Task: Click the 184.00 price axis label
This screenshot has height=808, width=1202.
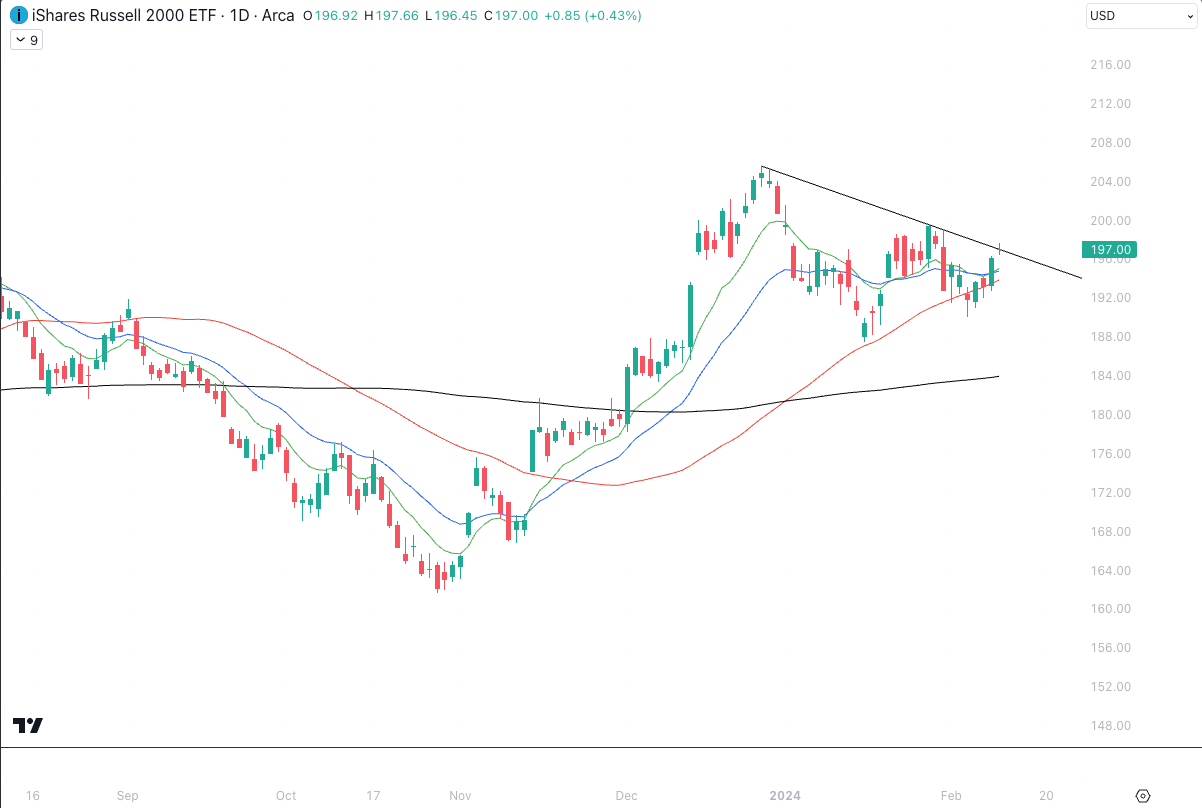Action: point(1110,376)
